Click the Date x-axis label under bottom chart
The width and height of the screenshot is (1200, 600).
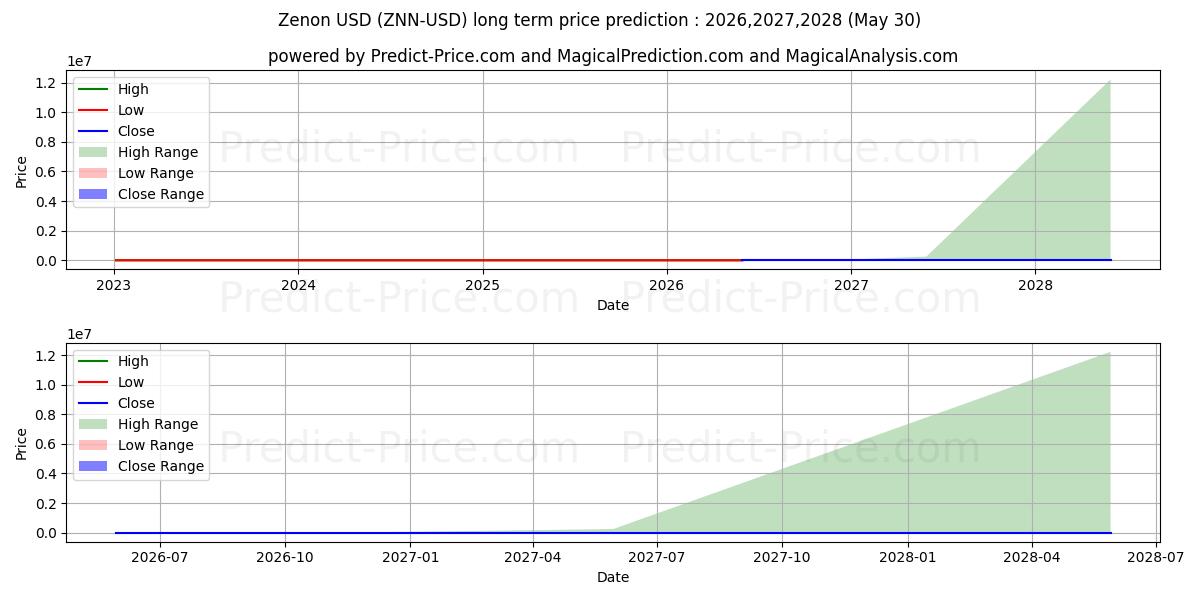(613, 577)
